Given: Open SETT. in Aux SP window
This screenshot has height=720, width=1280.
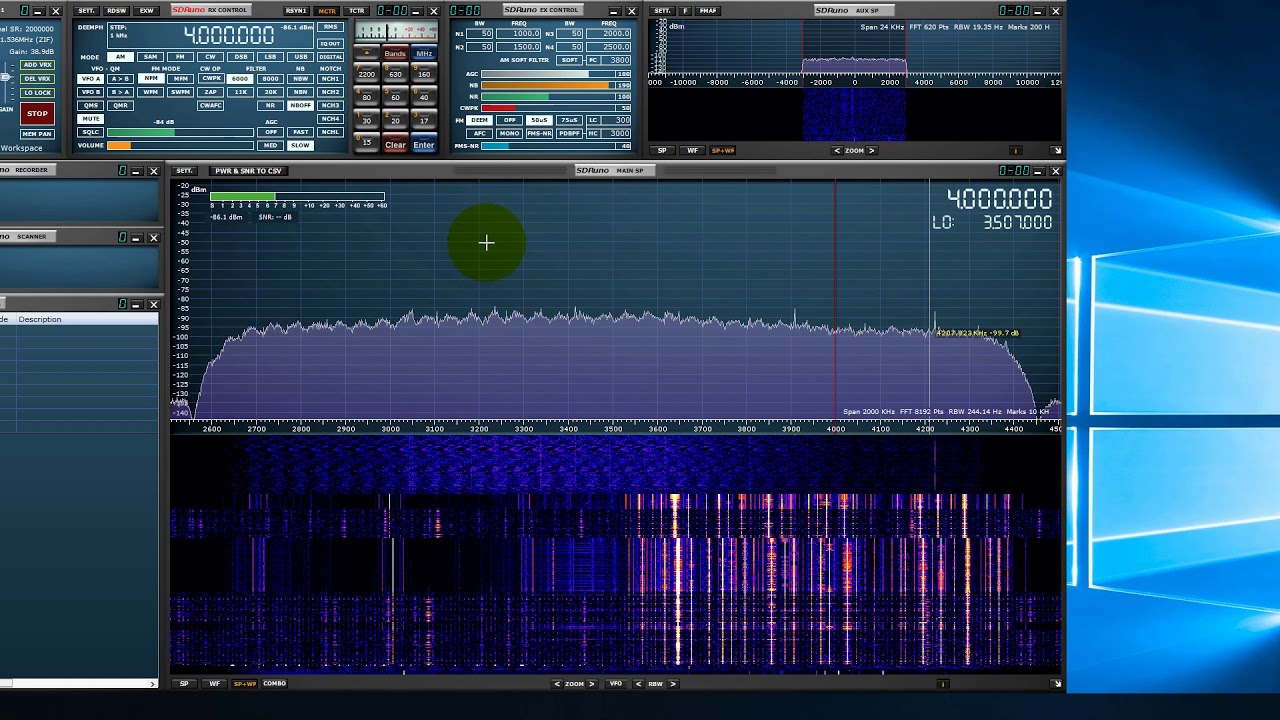Looking at the screenshot, I should (662, 11).
